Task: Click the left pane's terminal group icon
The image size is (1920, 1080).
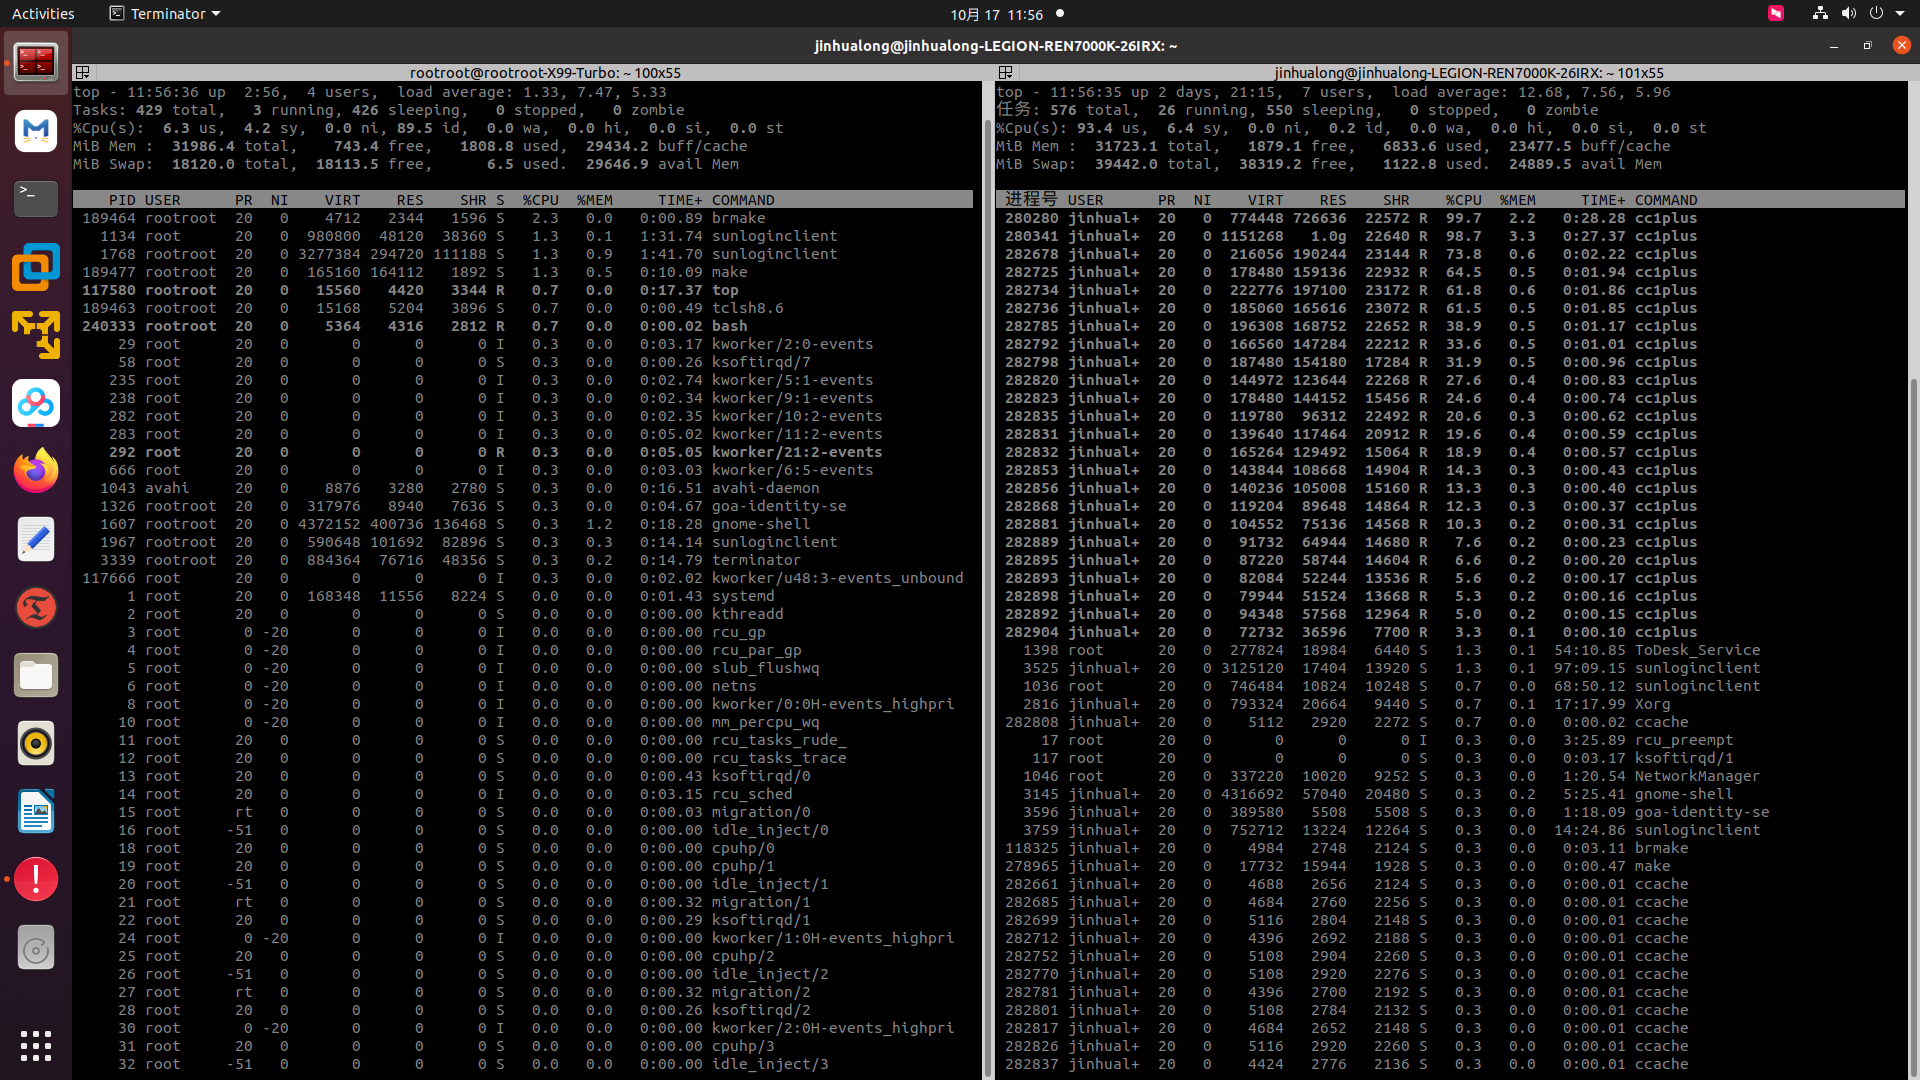Action: pyautogui.click(x=83, y=72)
